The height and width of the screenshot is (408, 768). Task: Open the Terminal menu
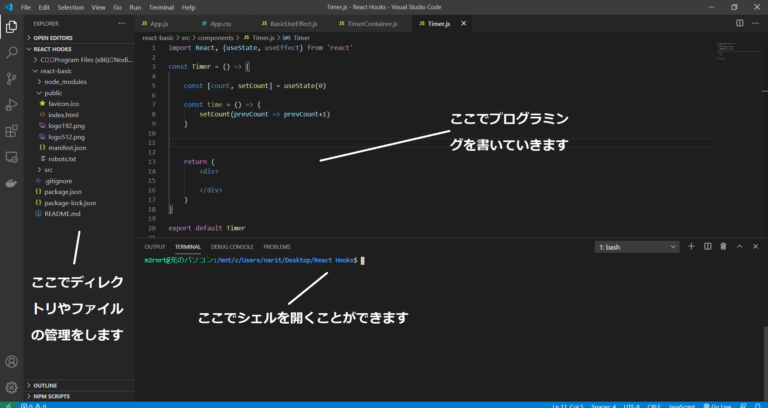coord(161,7)
